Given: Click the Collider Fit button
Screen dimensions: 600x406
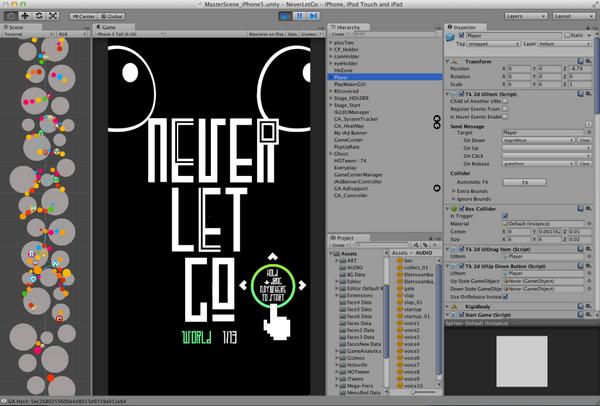Looking at the screenshot, I should click(525, 183).
